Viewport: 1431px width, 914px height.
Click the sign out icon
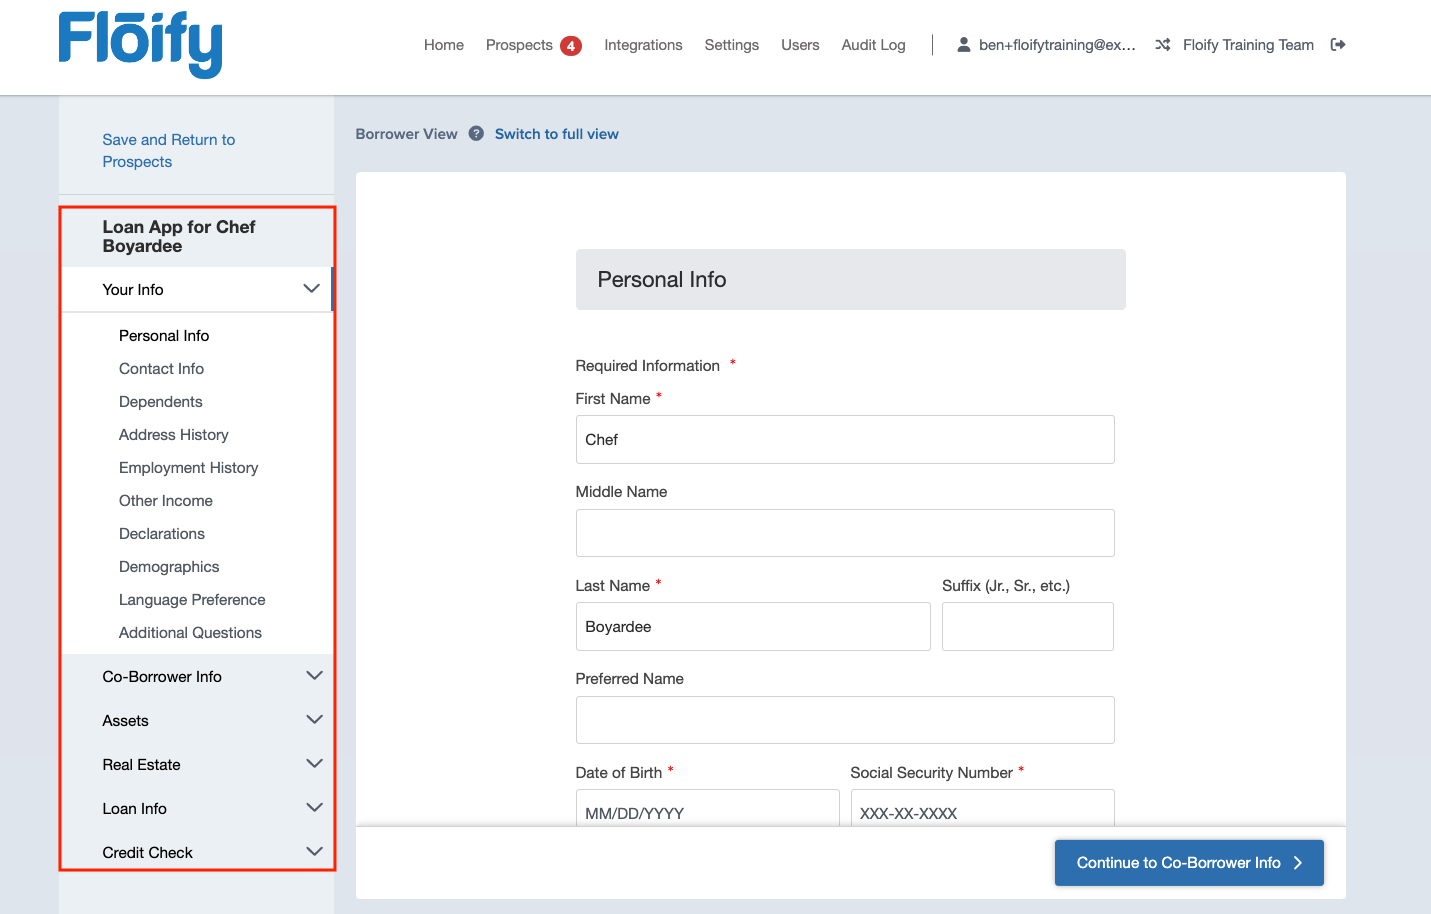(1338, 45)
